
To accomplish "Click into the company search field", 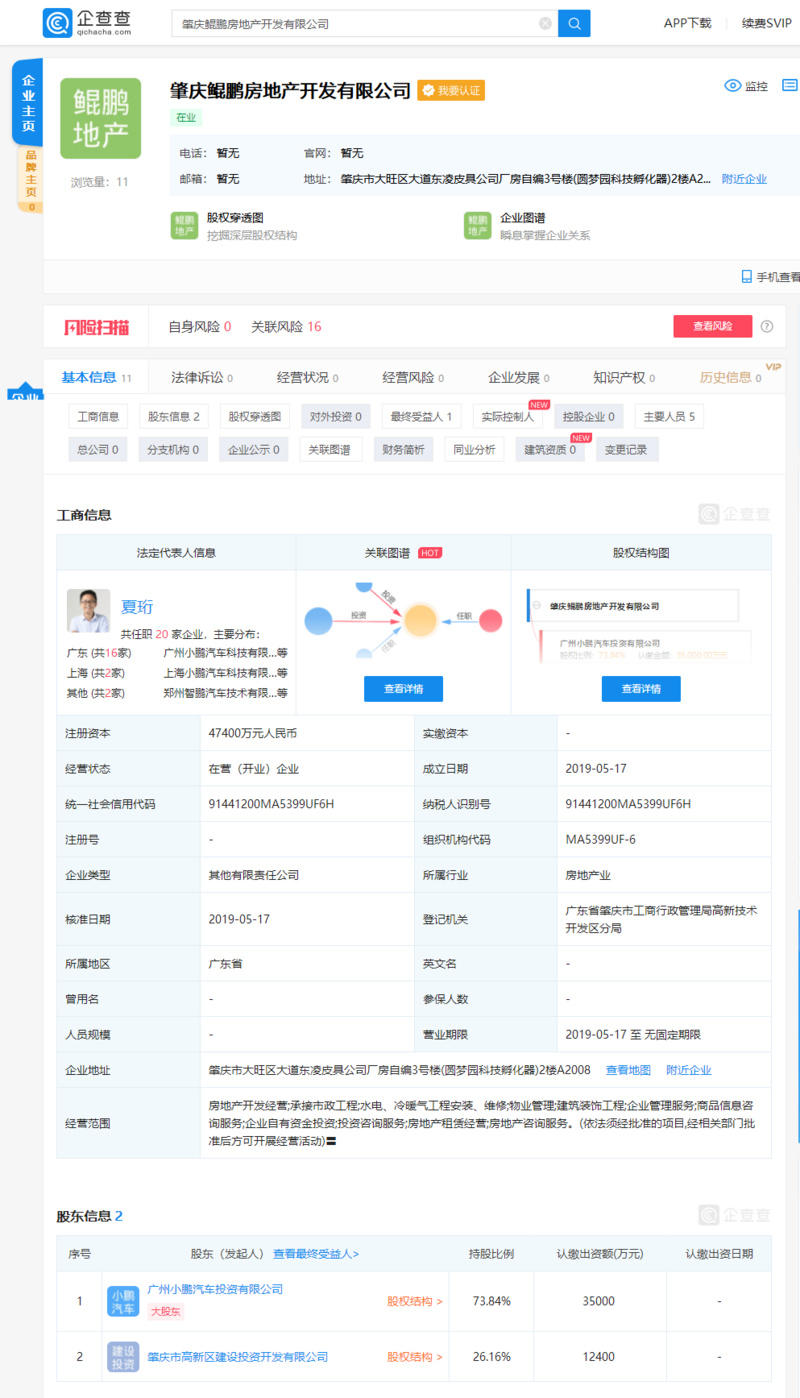I will pos(355,23).
